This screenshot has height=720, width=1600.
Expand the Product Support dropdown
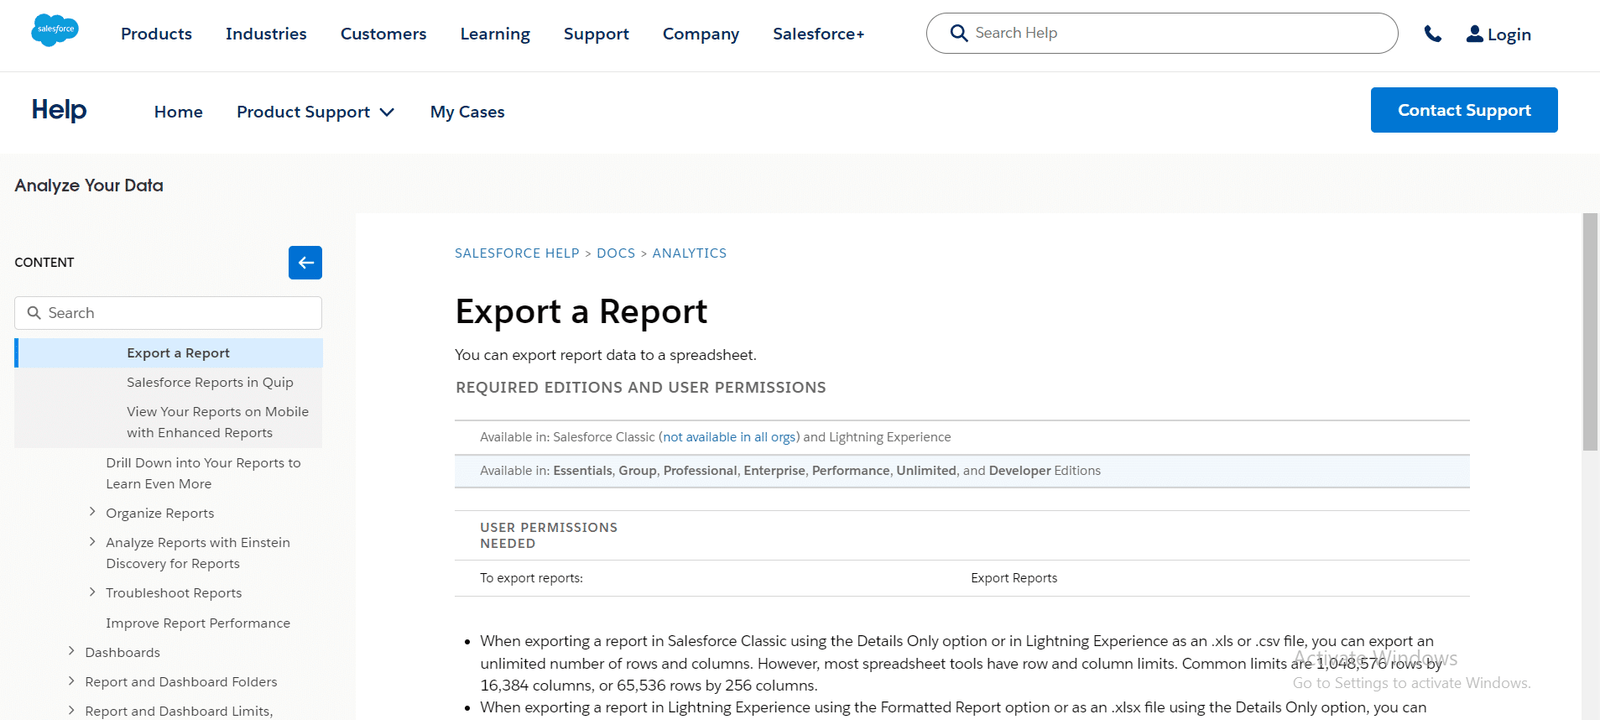click(315, 112)
